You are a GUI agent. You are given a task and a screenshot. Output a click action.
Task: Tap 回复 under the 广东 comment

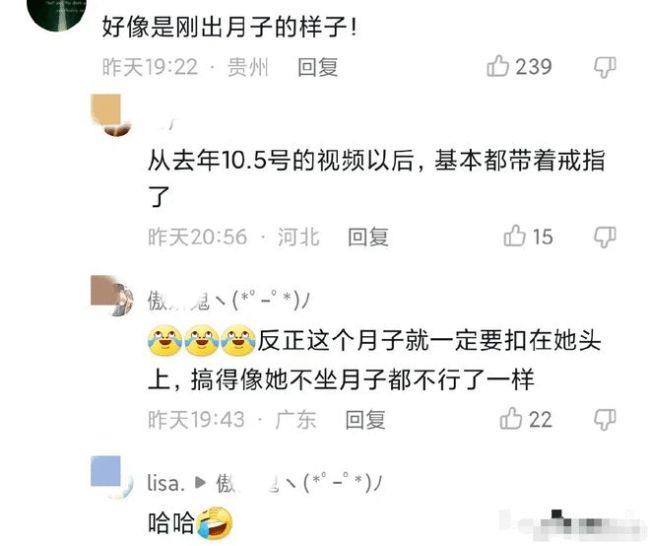pyautogui.click(x=365, y=420)
